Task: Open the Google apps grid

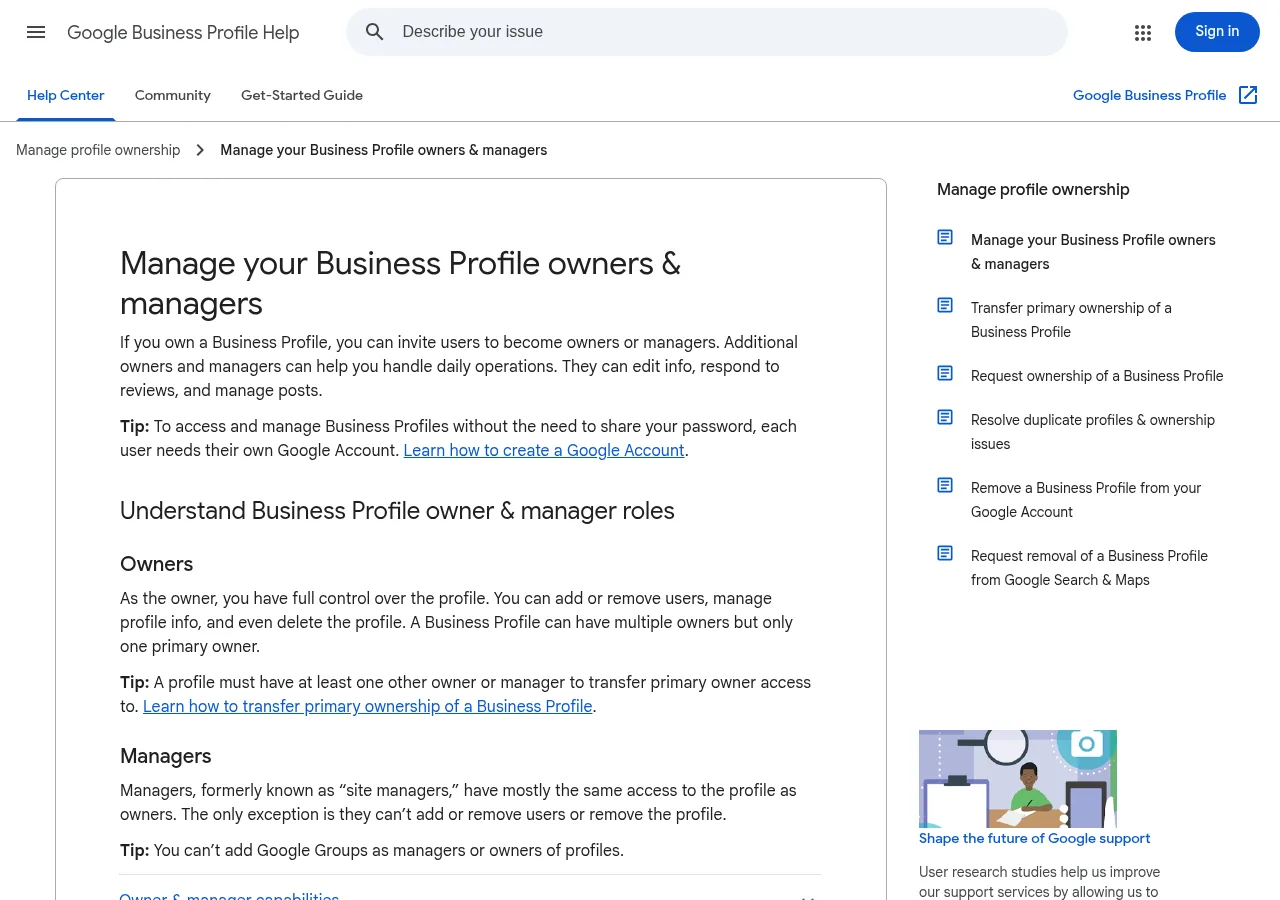Action: click(1143, 32)
